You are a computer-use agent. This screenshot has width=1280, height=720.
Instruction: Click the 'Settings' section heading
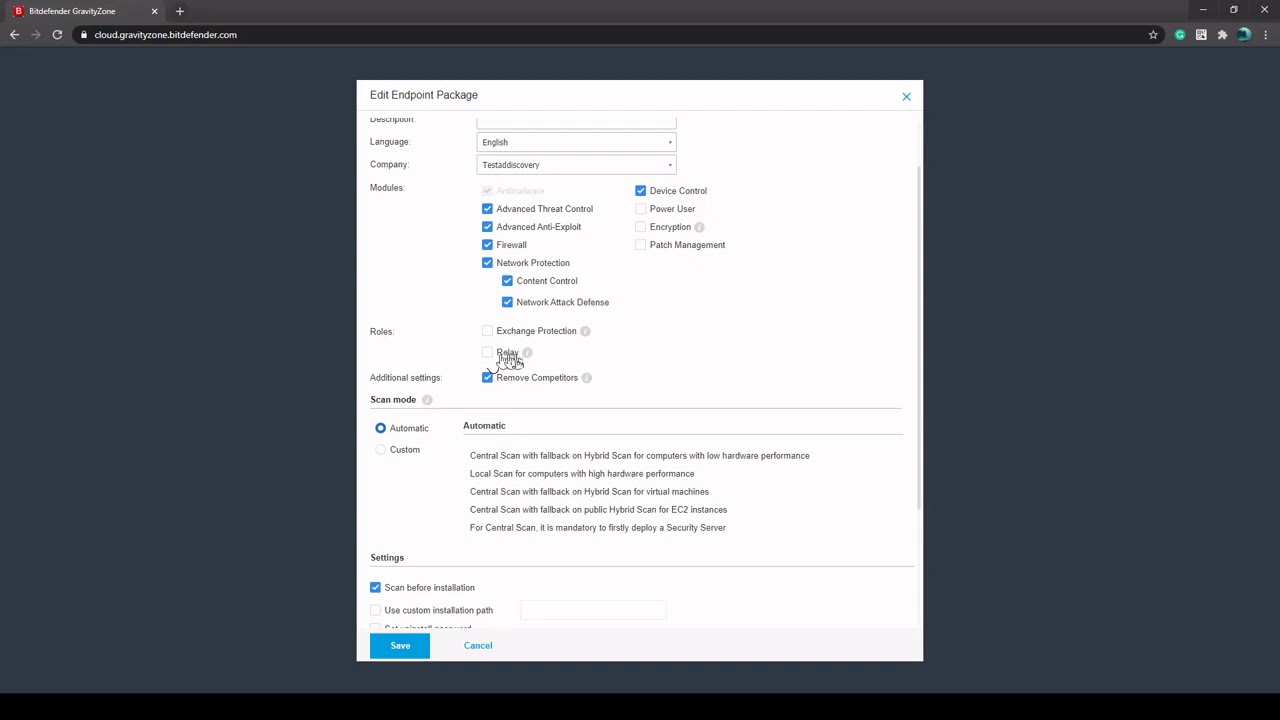pos(387,558)
